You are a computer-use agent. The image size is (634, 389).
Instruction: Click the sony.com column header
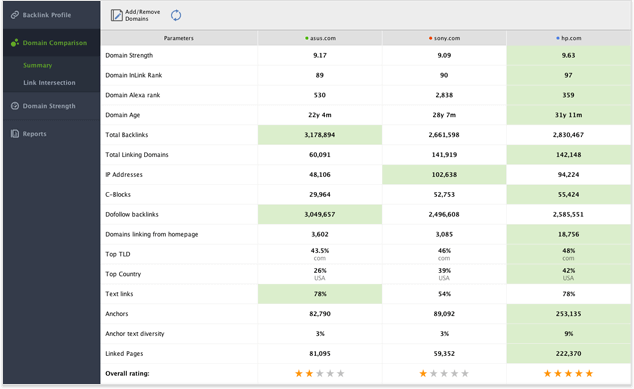coord(444,38)
